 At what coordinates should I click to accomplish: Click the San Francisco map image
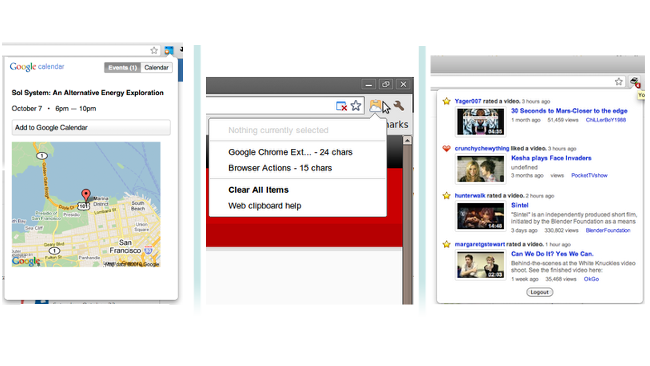click(x=86, y=204)
